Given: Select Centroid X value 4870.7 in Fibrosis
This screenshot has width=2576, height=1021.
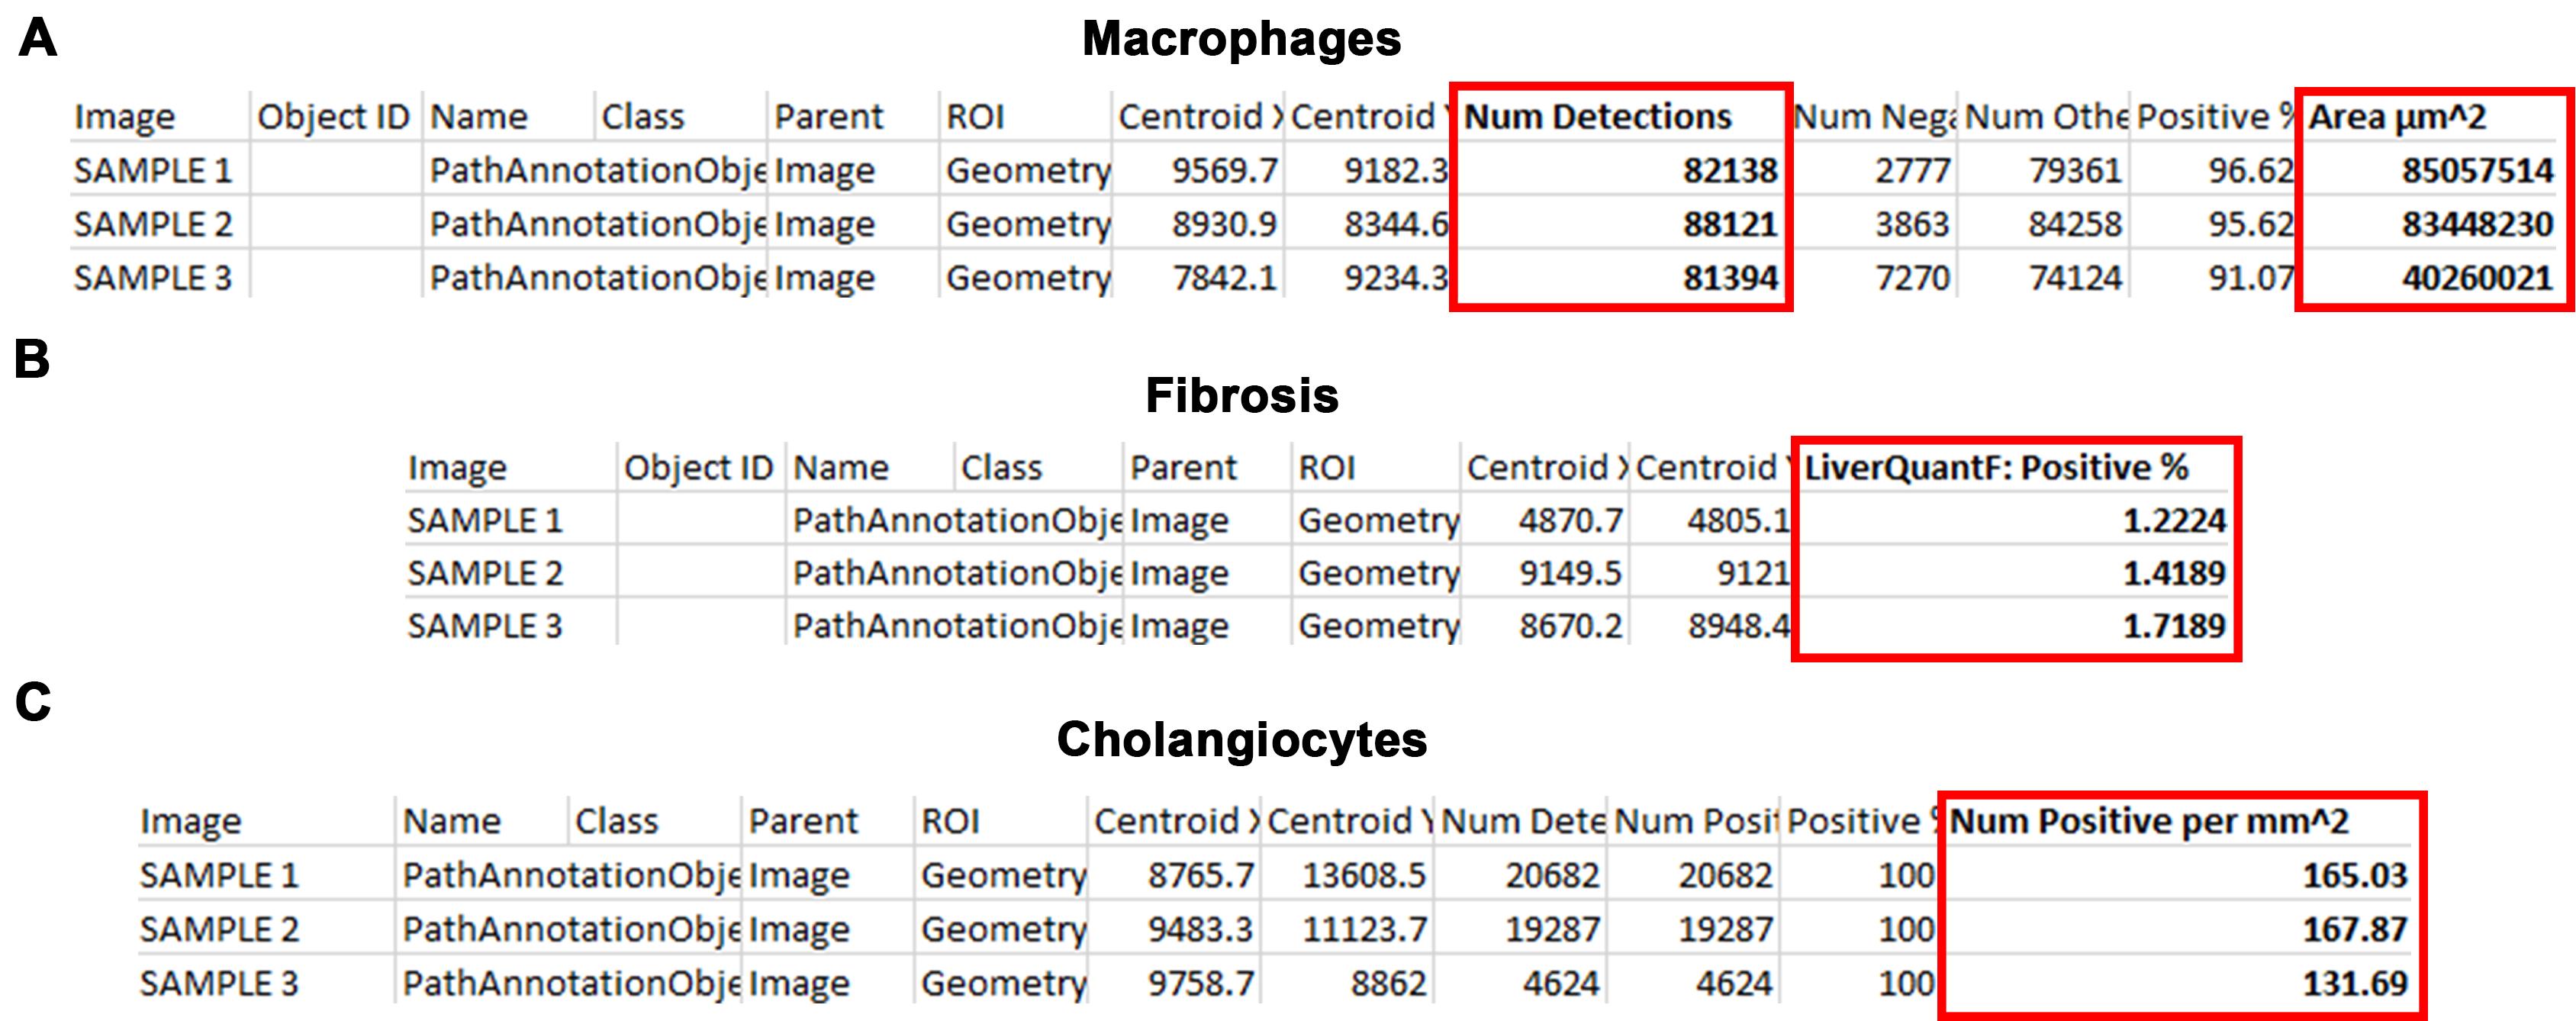Looking at the screenshot, I should click(1571, 521).
